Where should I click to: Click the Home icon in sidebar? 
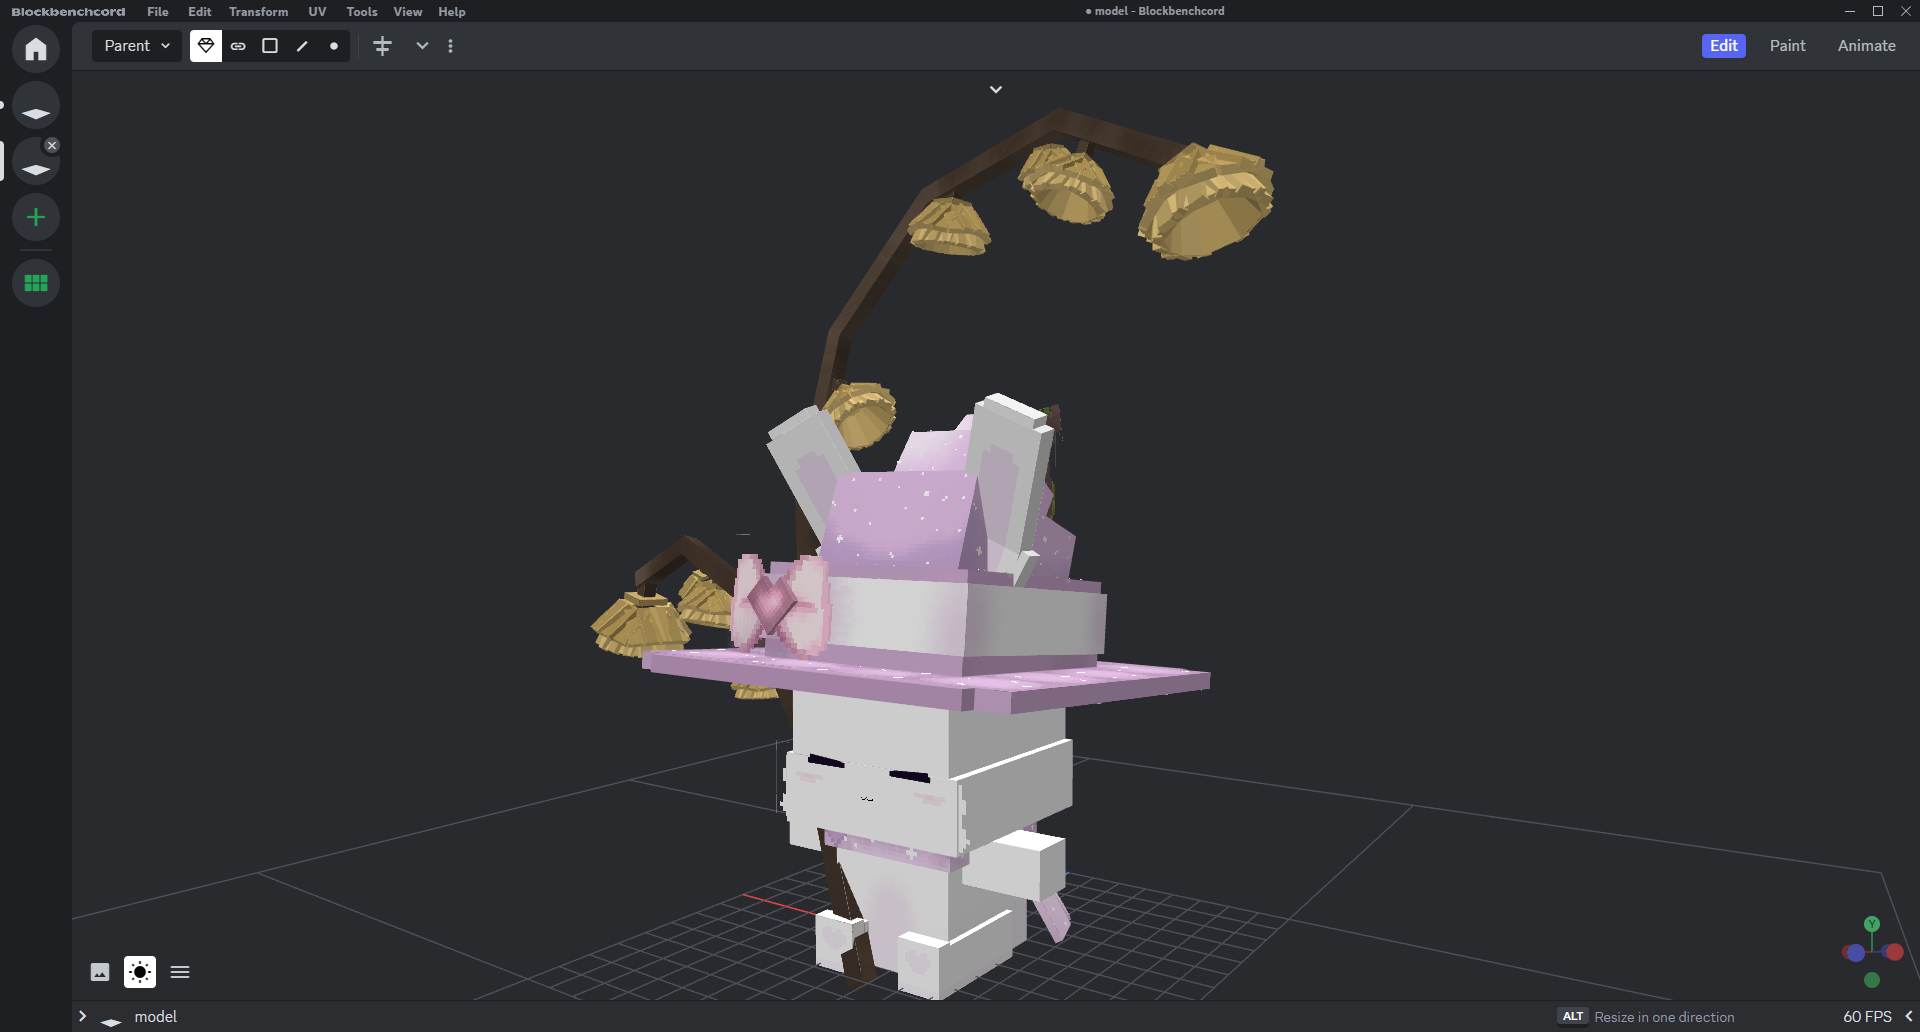(x=36, y=49)
